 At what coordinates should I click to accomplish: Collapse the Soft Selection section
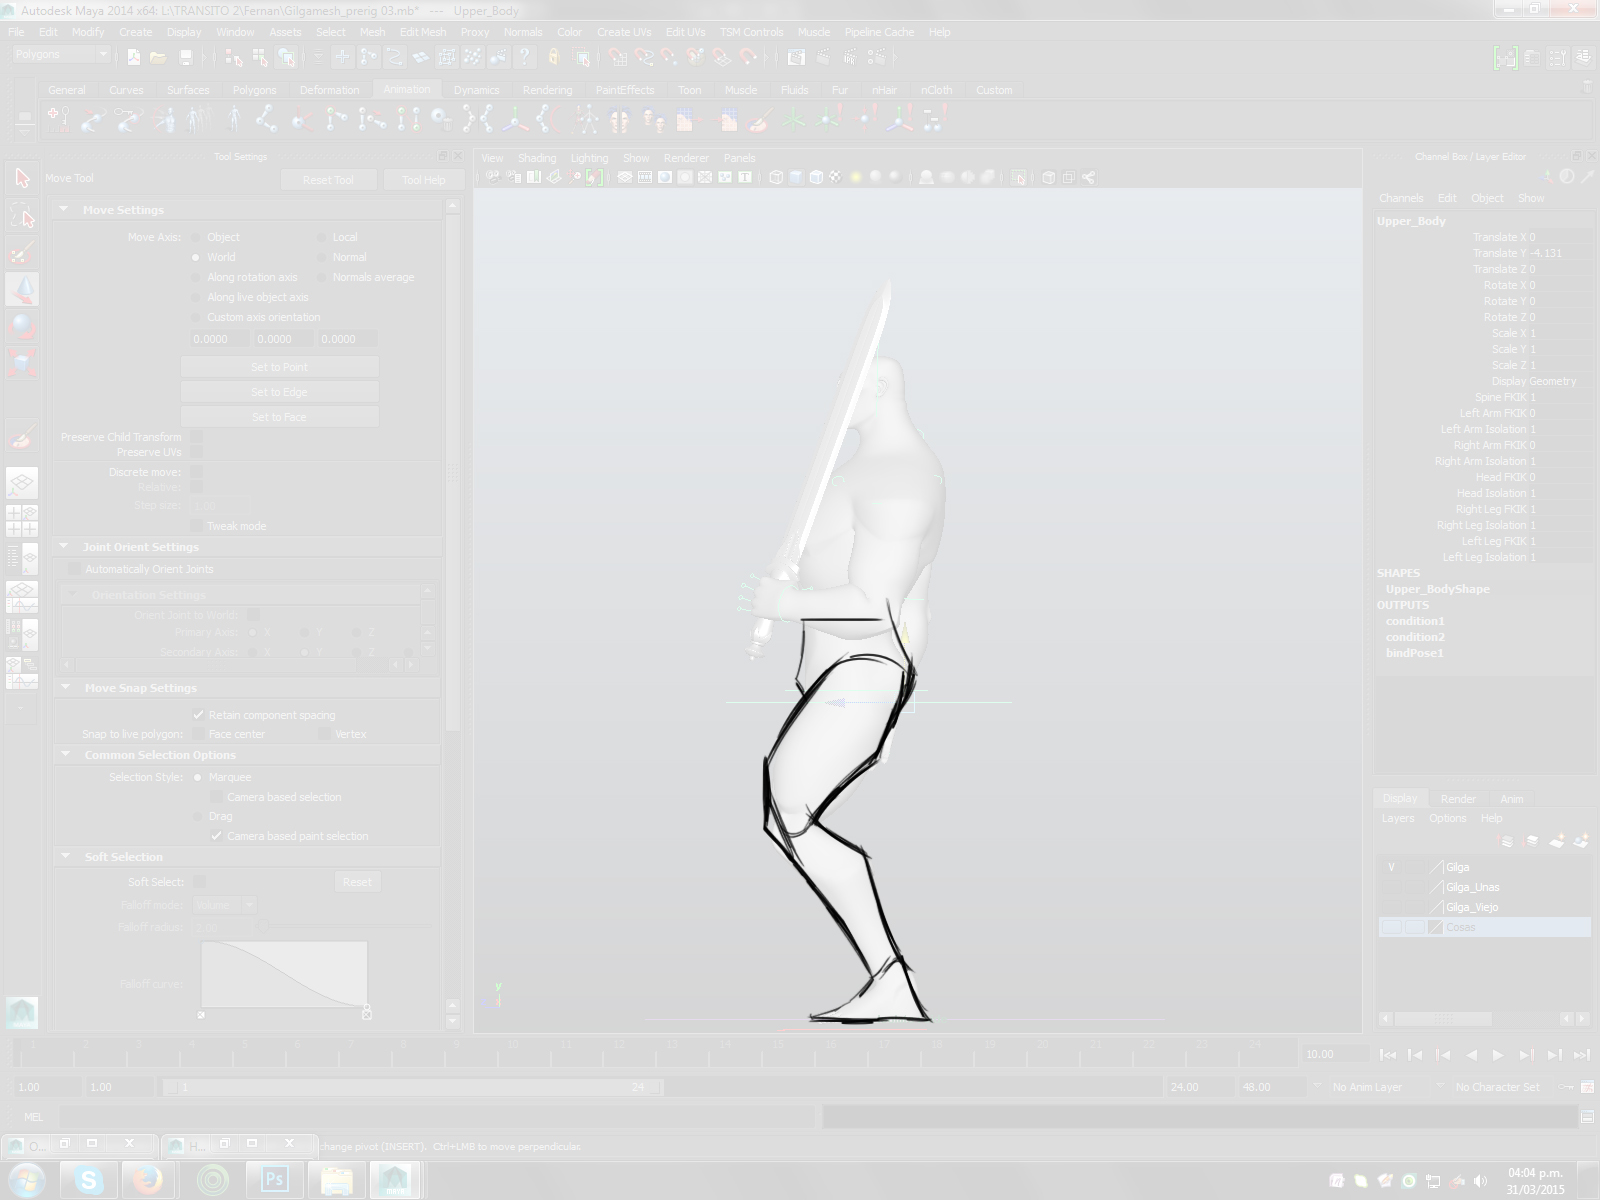[x=64, y=857]
